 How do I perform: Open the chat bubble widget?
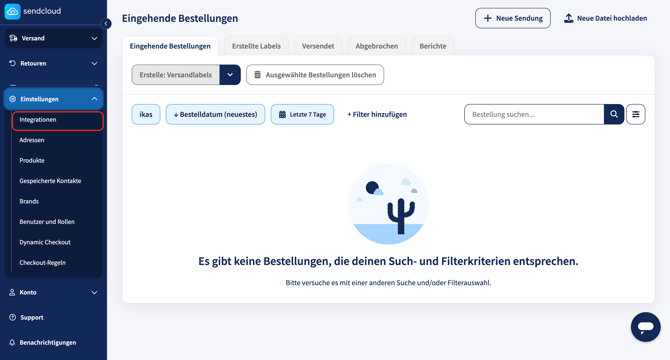(x=646, y=327)
